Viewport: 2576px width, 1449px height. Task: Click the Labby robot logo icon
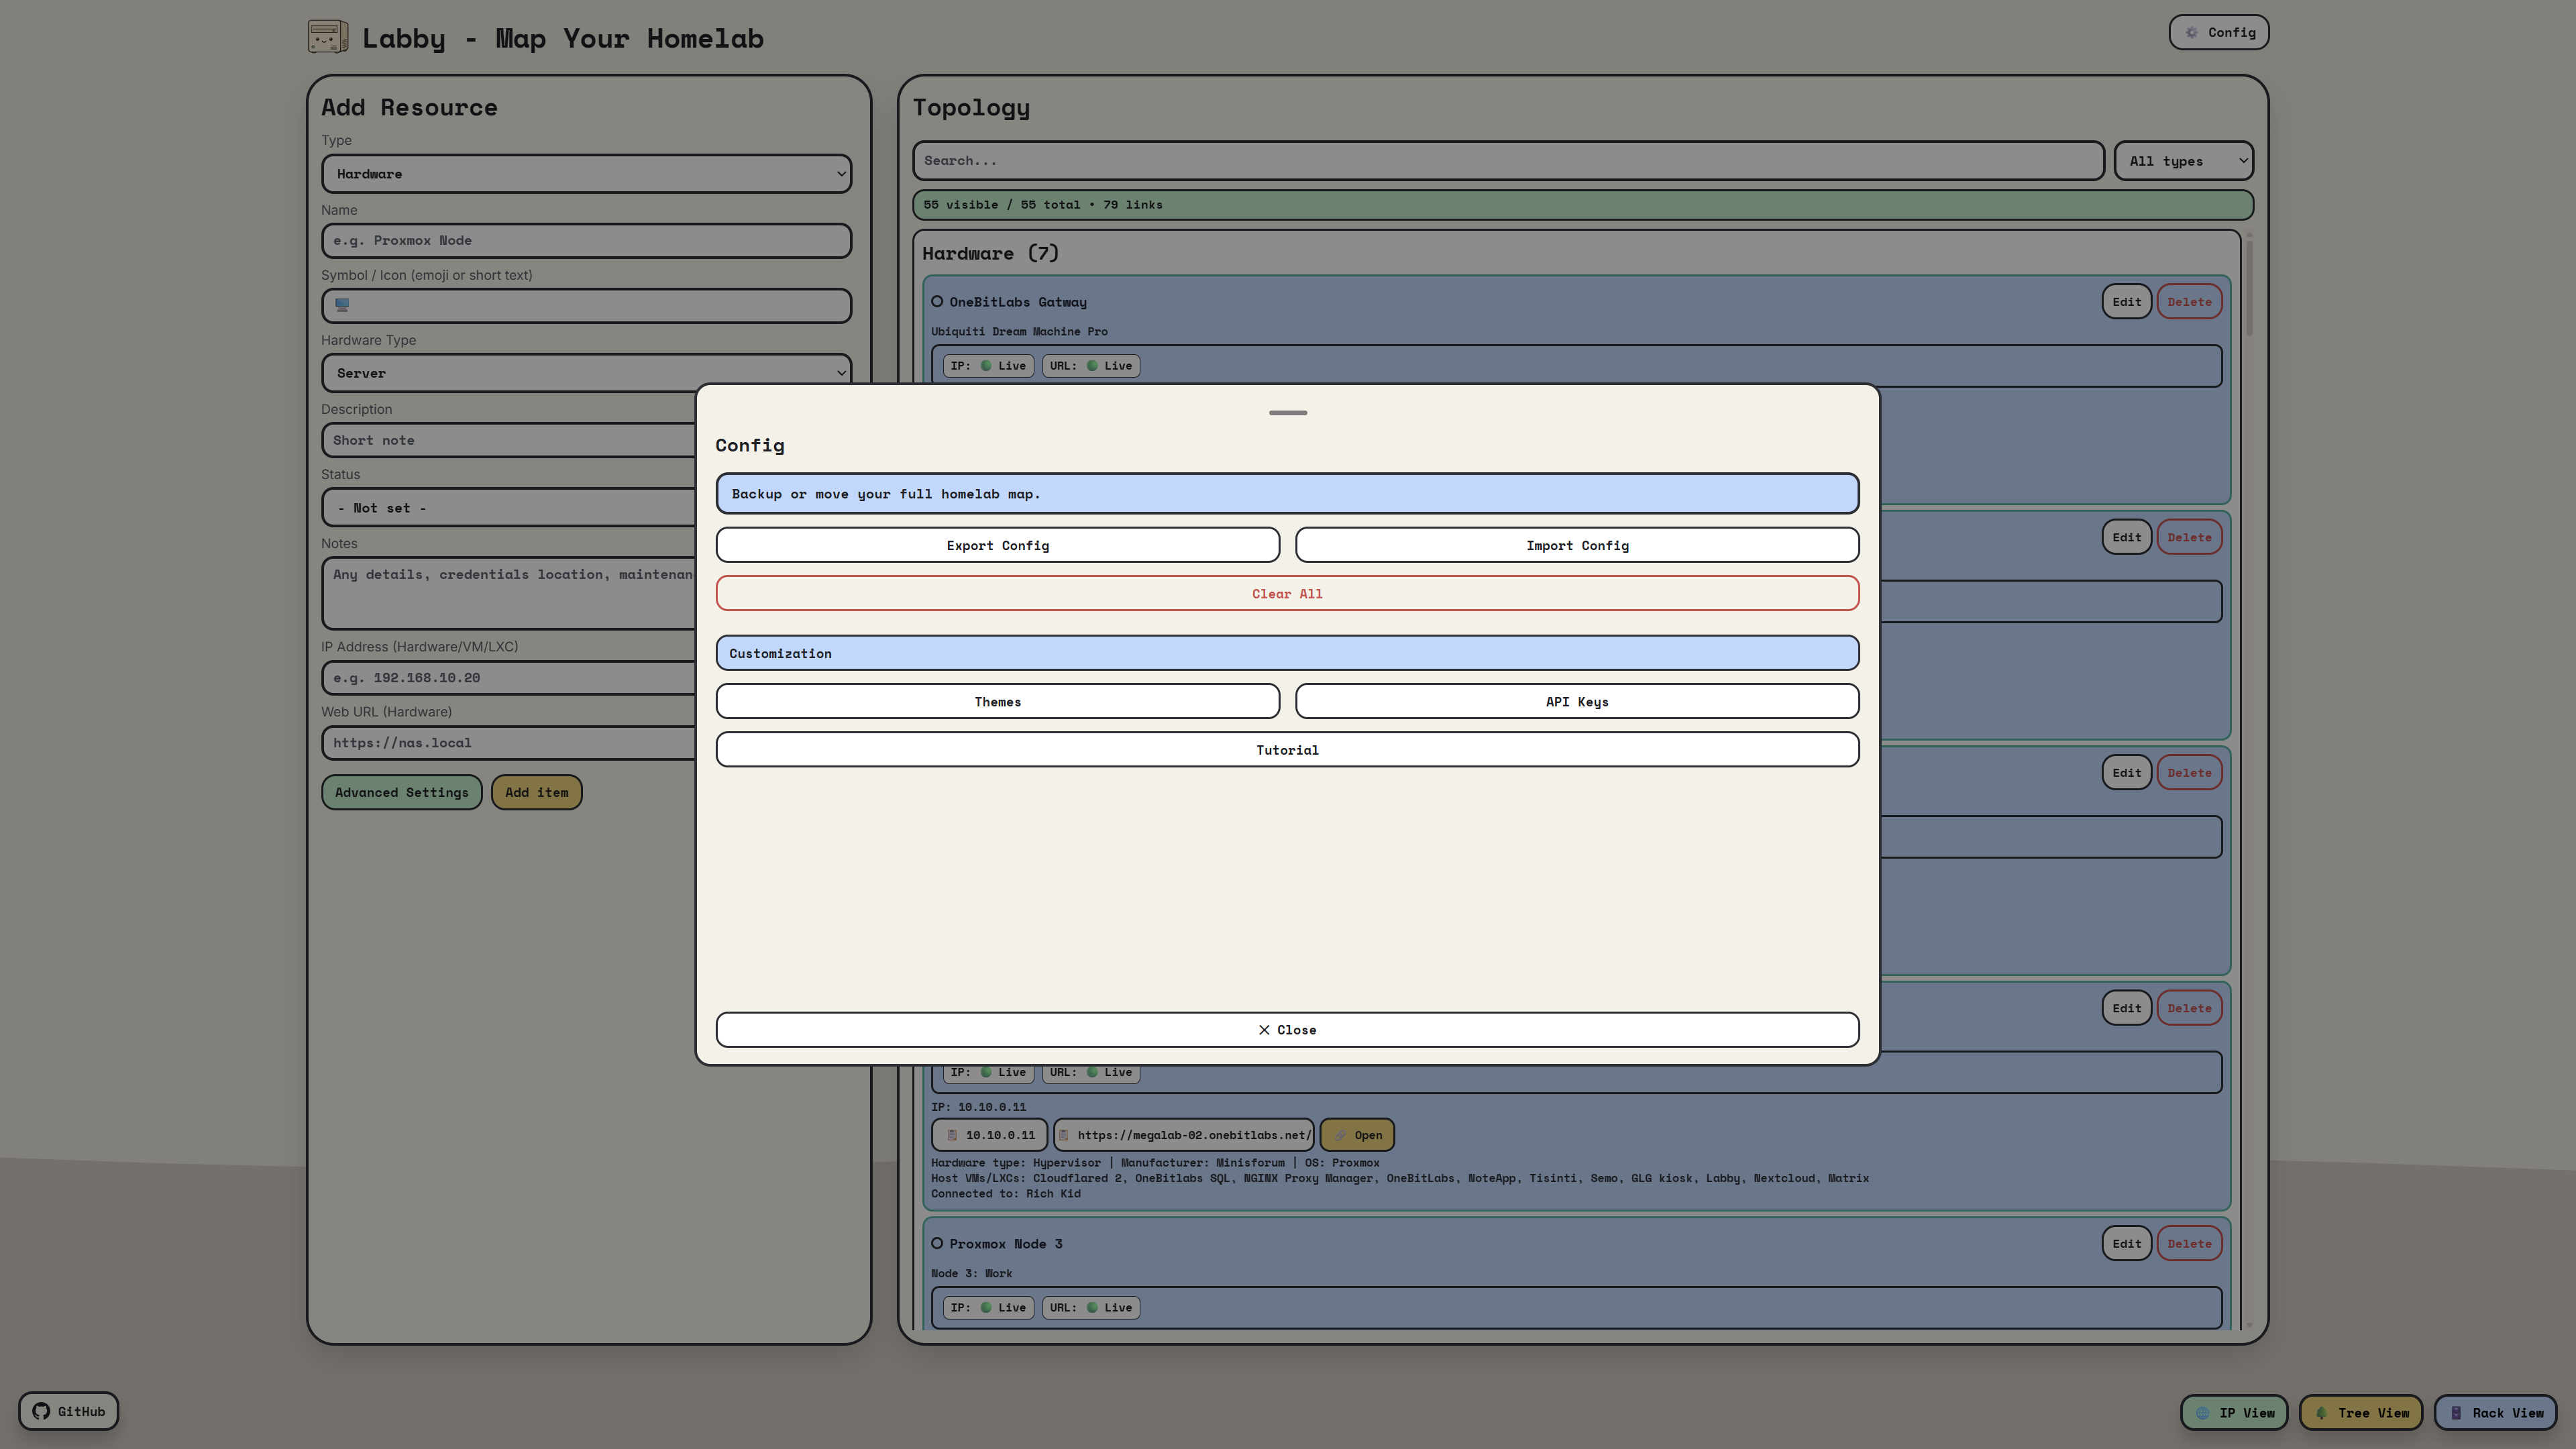pyautogui.click(x=328, y=37)
